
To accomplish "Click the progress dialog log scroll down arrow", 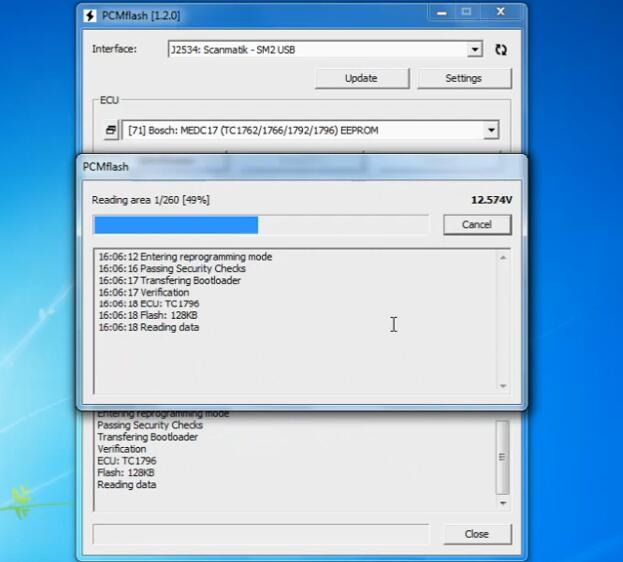I will (503, 386).
